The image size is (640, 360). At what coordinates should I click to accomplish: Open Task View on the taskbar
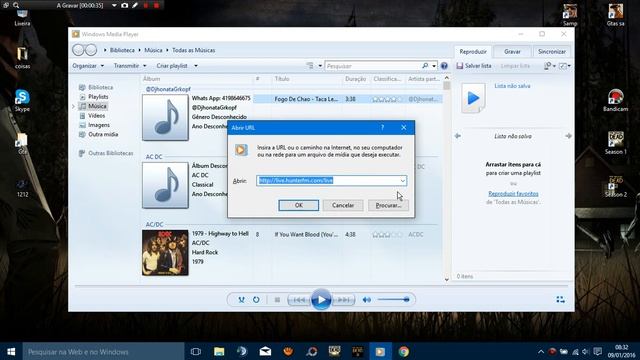tap(196, 351)
